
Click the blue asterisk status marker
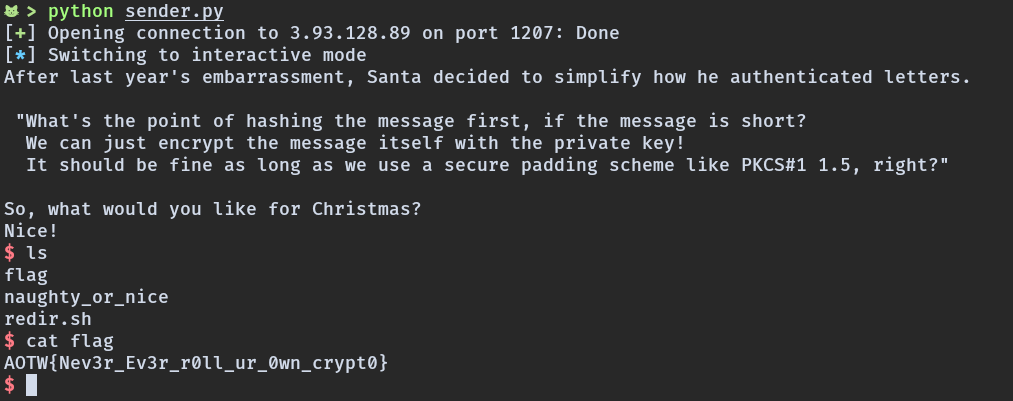[x=20, y=55]
